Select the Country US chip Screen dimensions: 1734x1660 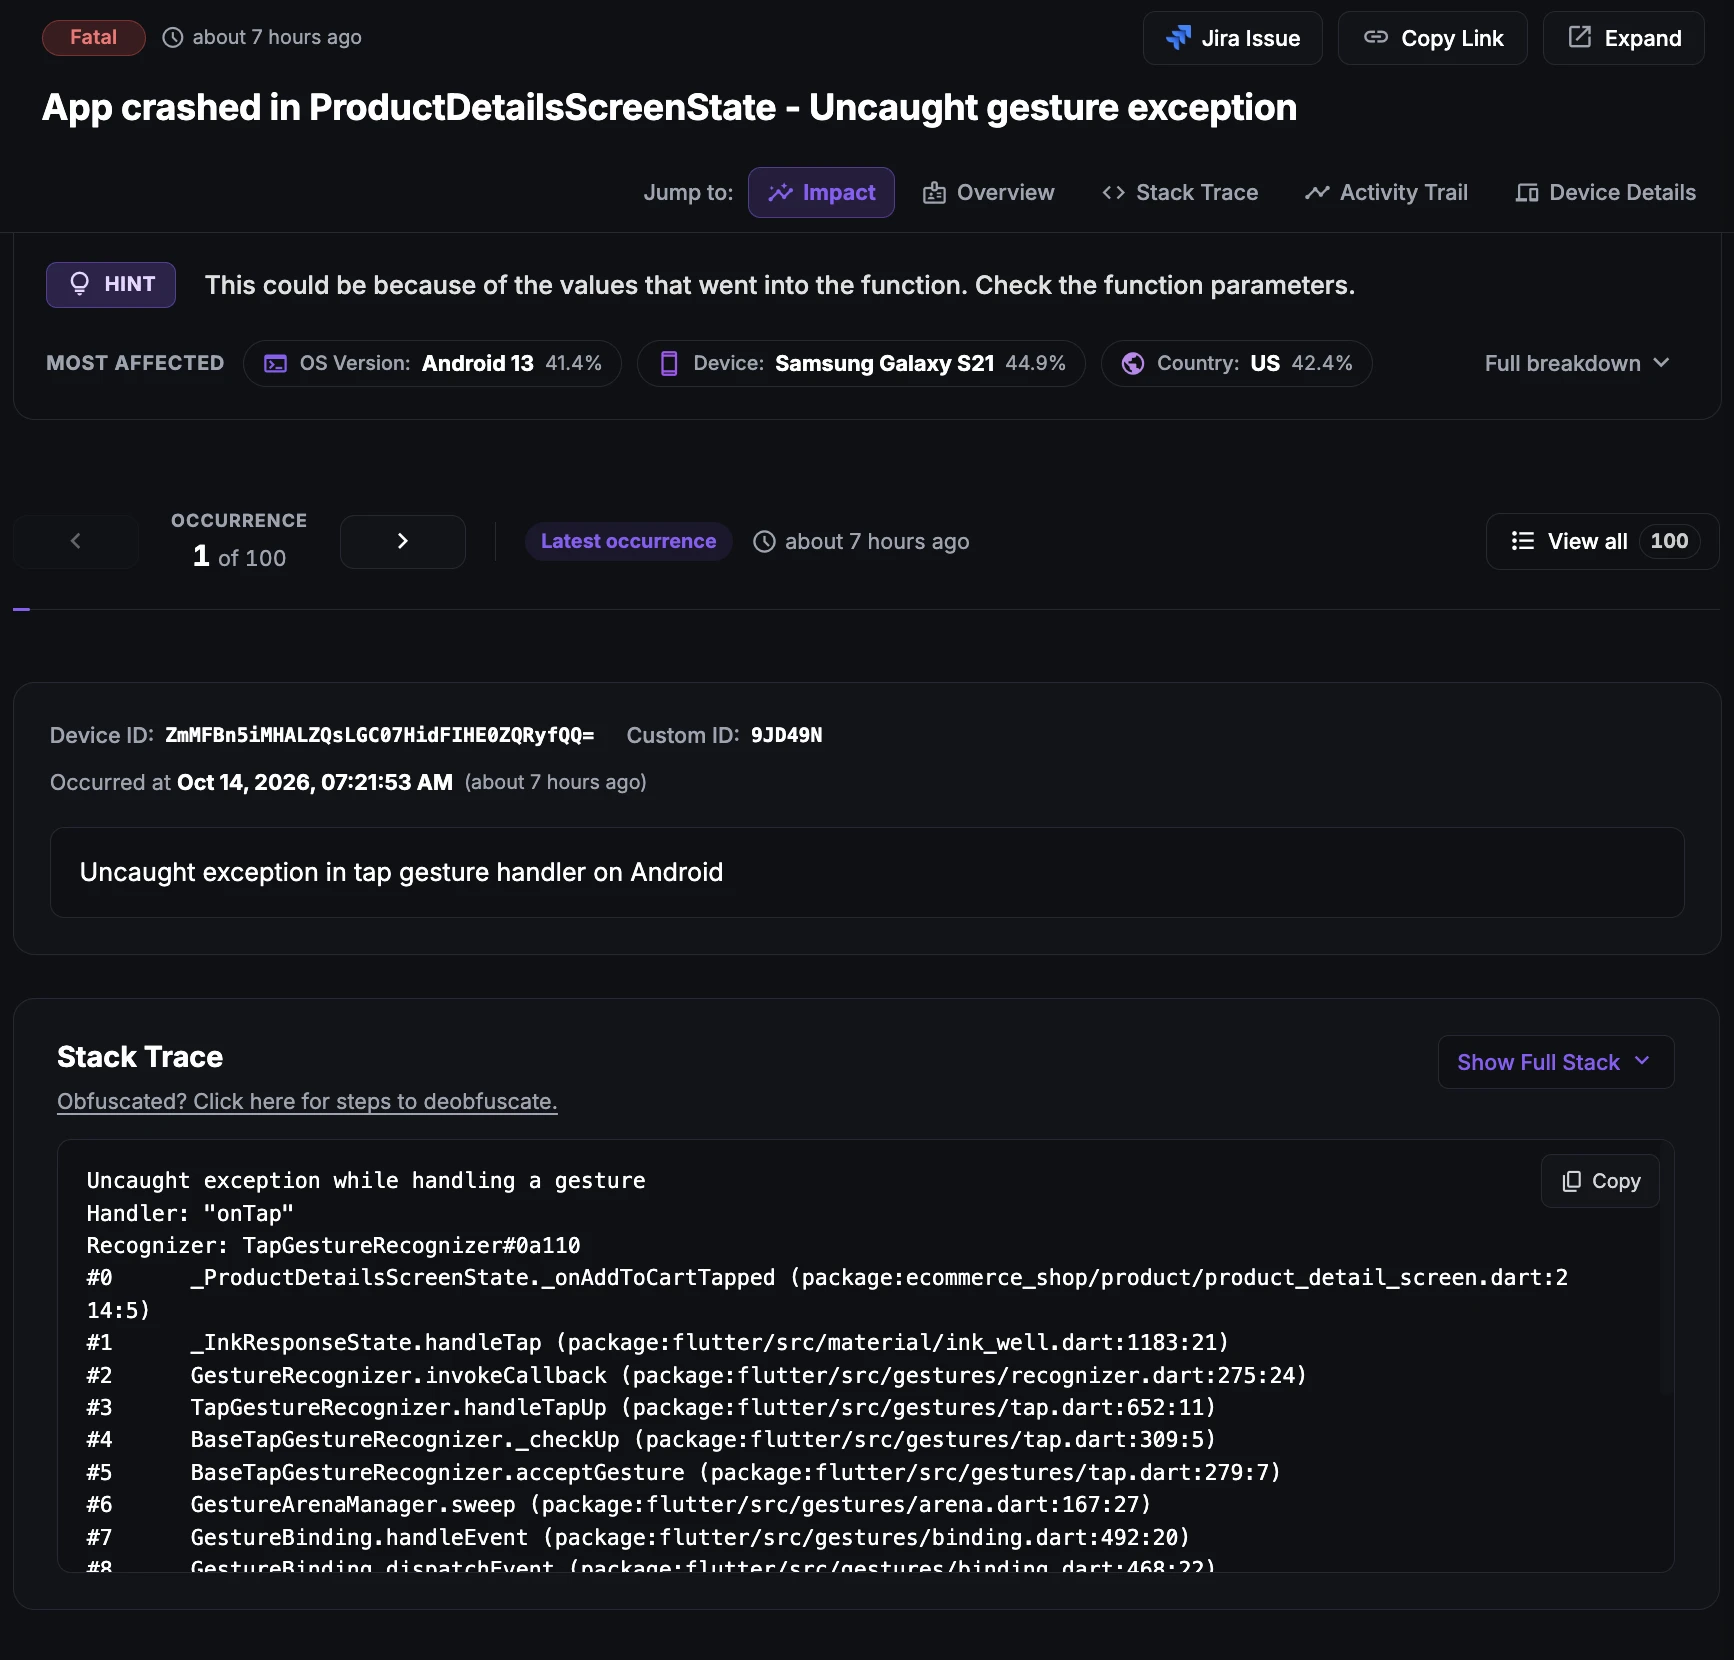pos(1236,363)
